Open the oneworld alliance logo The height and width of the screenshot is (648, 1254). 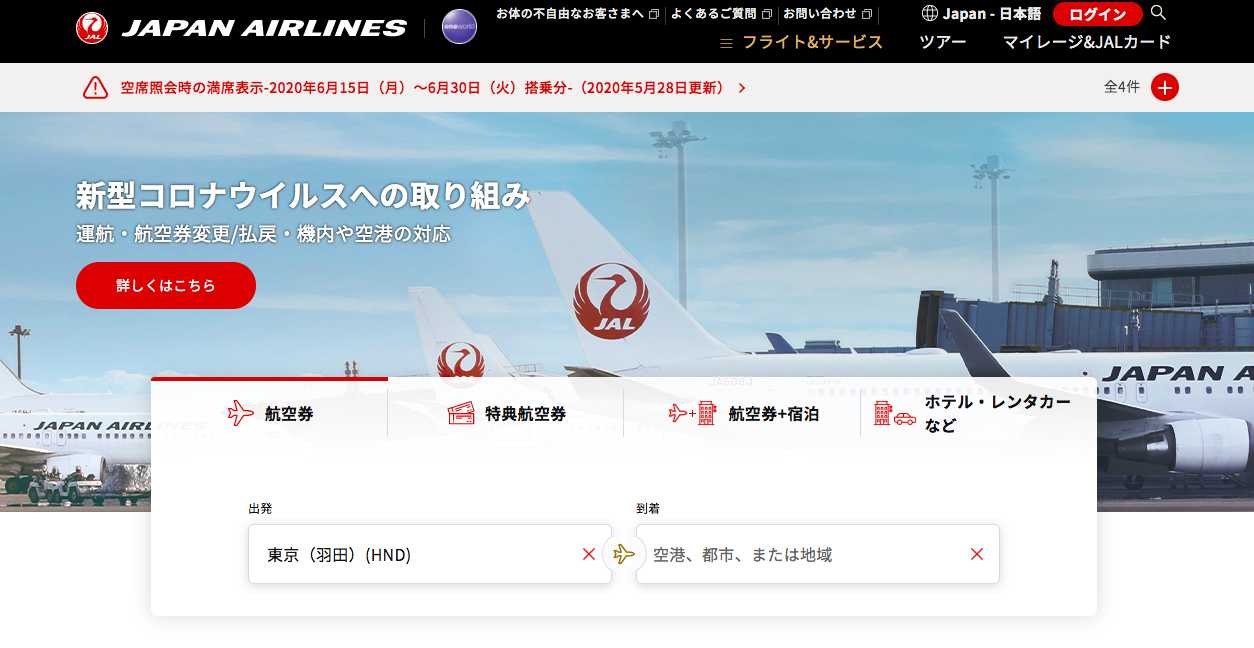tap(459, 27)
